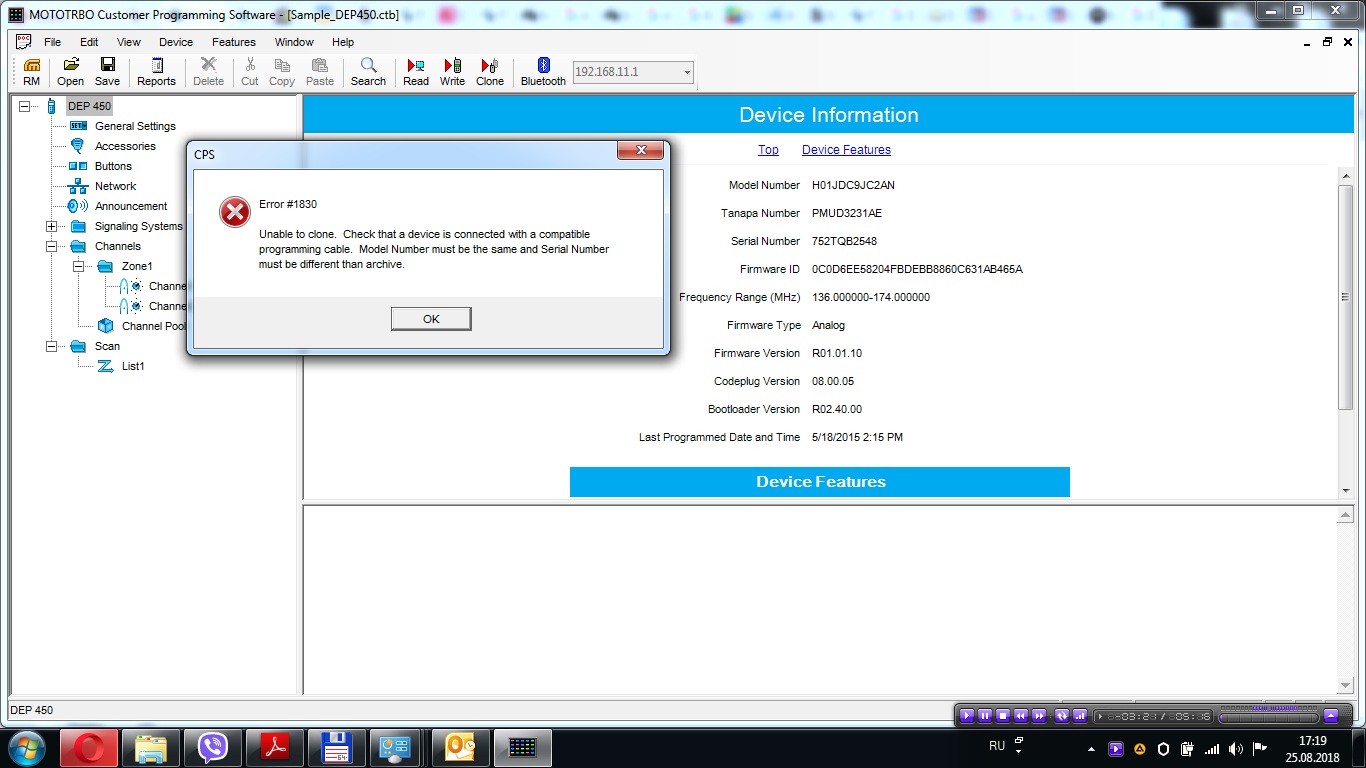Open the Edit menu
The width and height of the screenshot is (1366, 768).
click(x=89, y=42)
